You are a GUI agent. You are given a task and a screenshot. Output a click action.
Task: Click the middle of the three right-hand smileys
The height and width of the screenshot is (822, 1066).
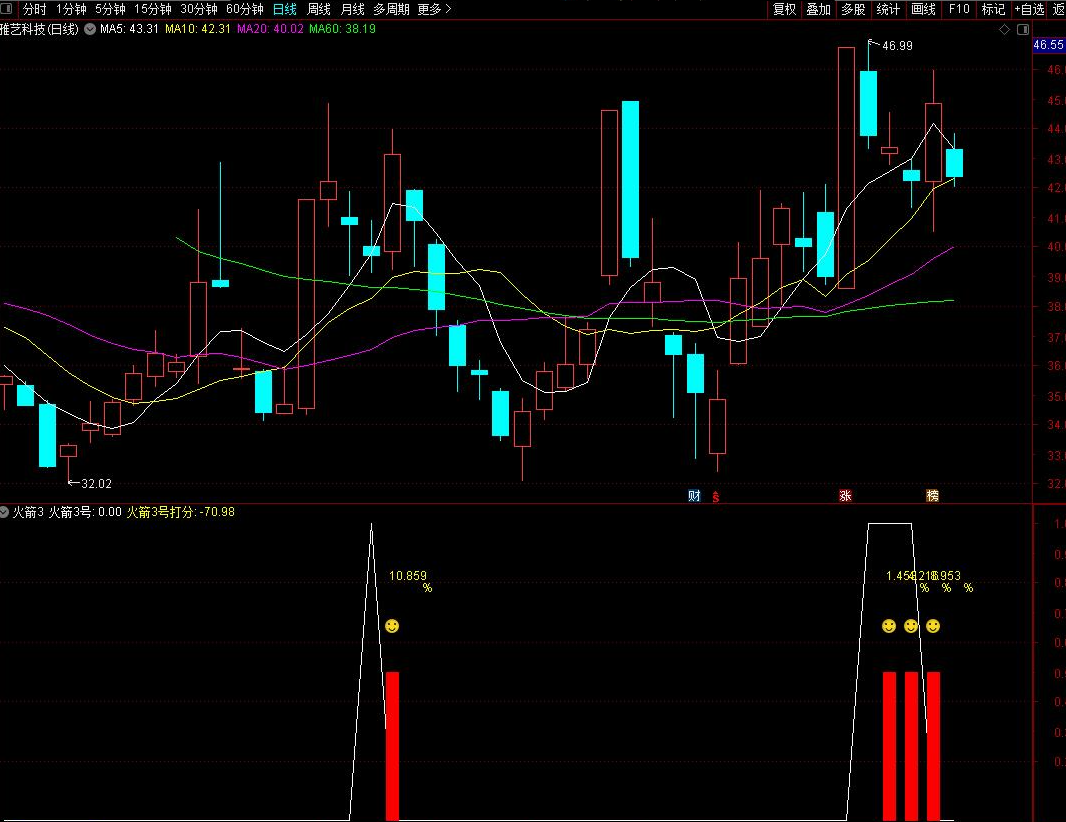click(911, 626)
